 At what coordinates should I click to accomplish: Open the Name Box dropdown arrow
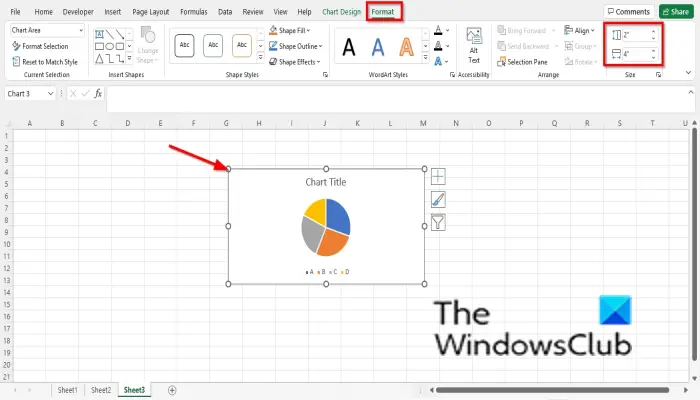tap(50, 93)
